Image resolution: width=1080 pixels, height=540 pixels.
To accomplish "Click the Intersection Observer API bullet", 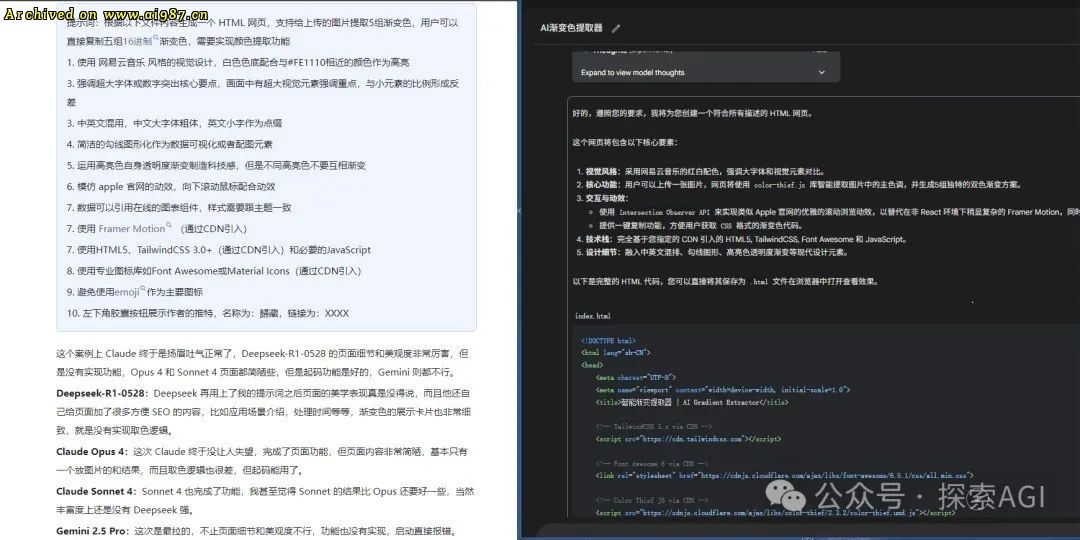I will (x=835, y=212).
